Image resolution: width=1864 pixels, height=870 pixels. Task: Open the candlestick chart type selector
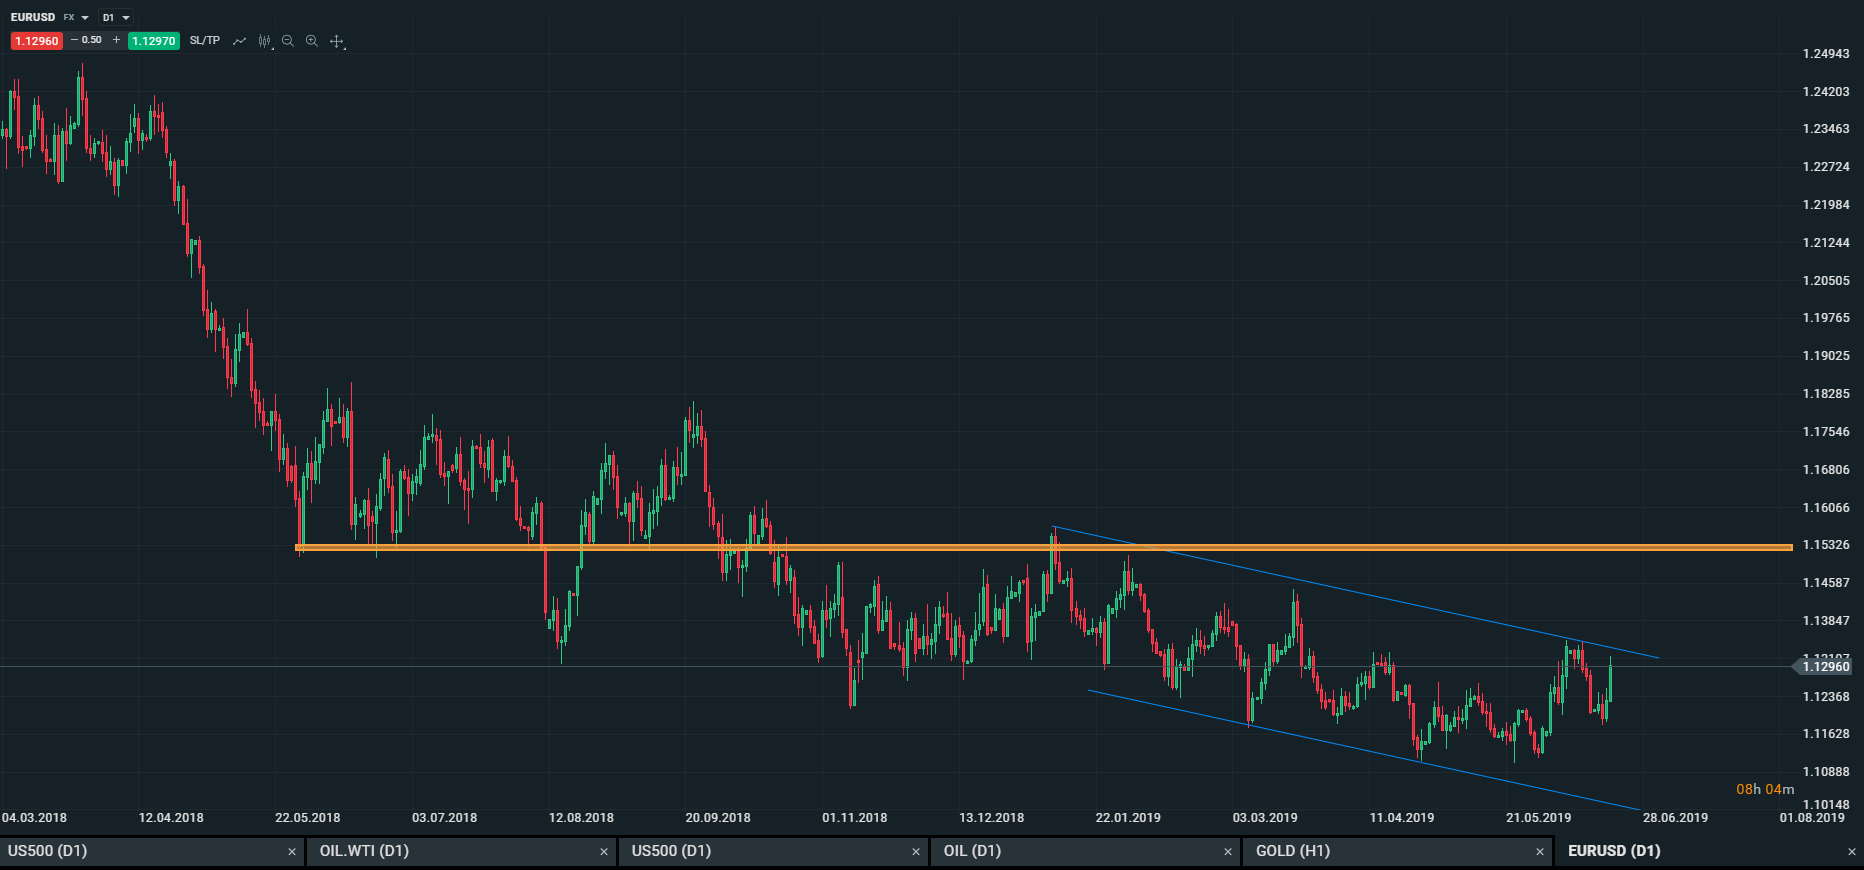click(x=265, y=41)
